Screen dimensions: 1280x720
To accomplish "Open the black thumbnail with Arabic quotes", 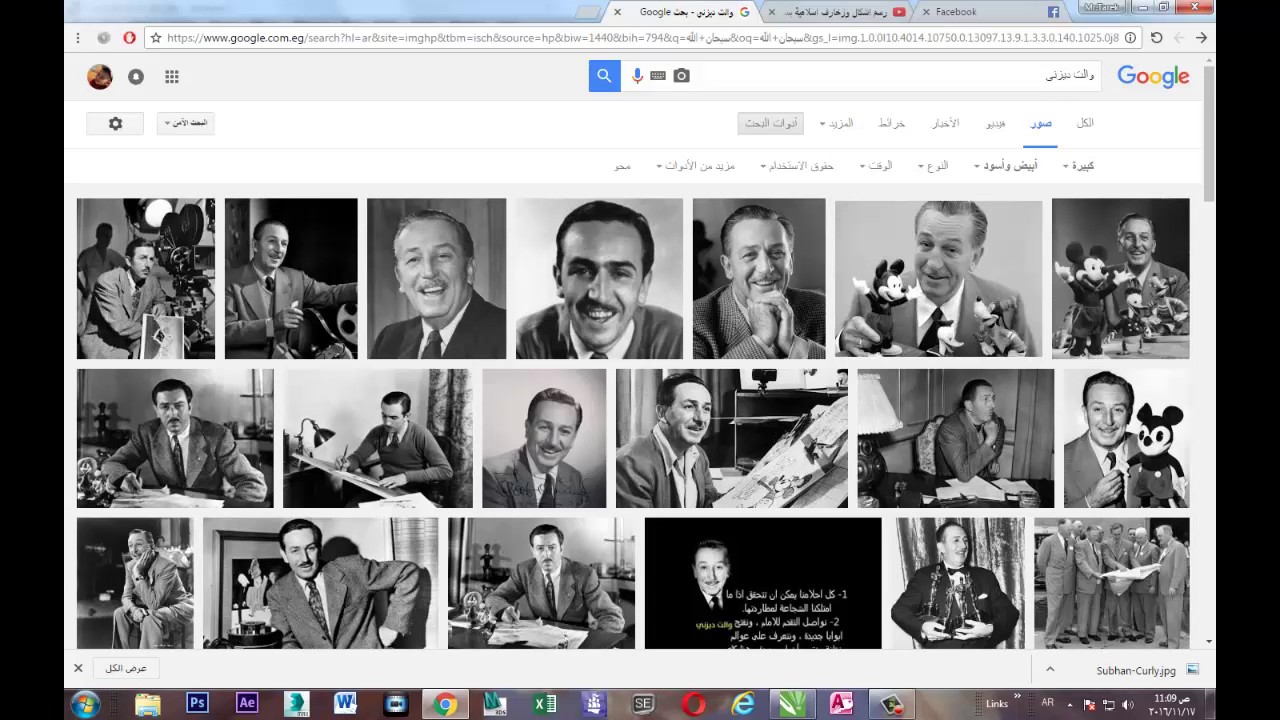I will [763, 583].
